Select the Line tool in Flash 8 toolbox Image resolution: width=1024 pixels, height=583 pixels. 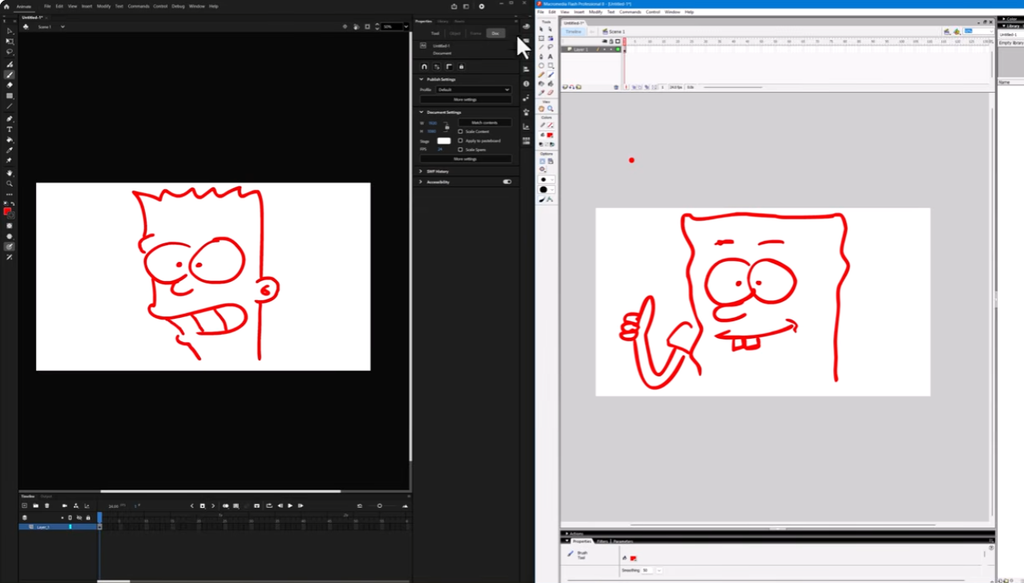[541, 47]
